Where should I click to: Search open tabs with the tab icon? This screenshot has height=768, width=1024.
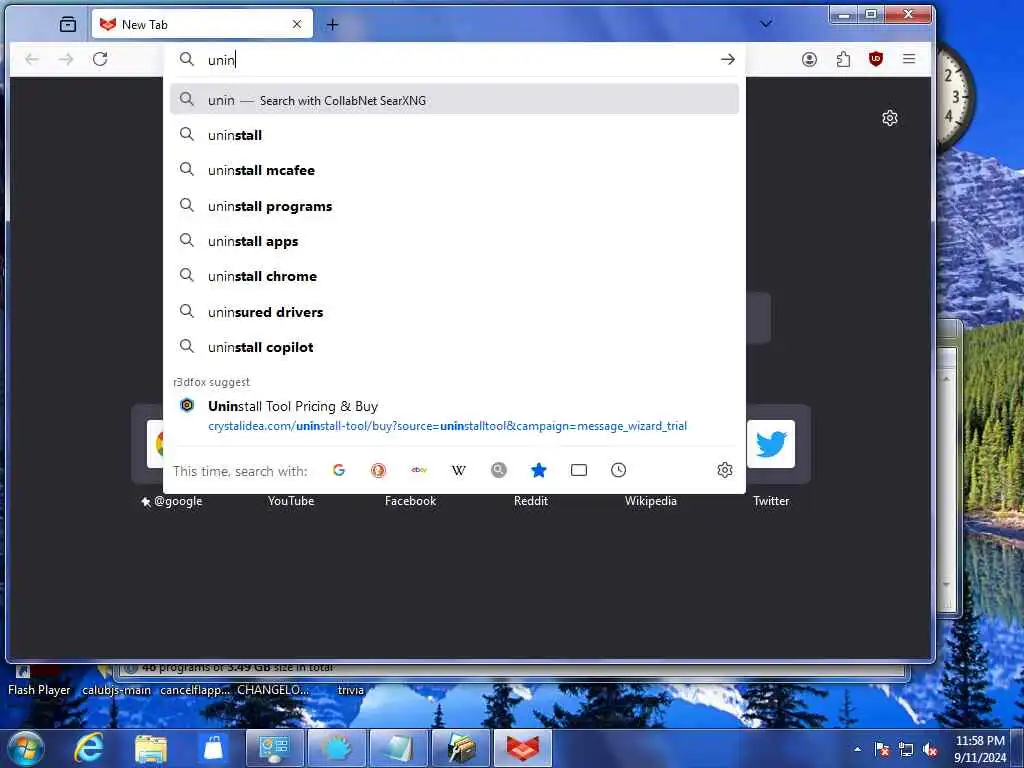[x=579, y=470]
